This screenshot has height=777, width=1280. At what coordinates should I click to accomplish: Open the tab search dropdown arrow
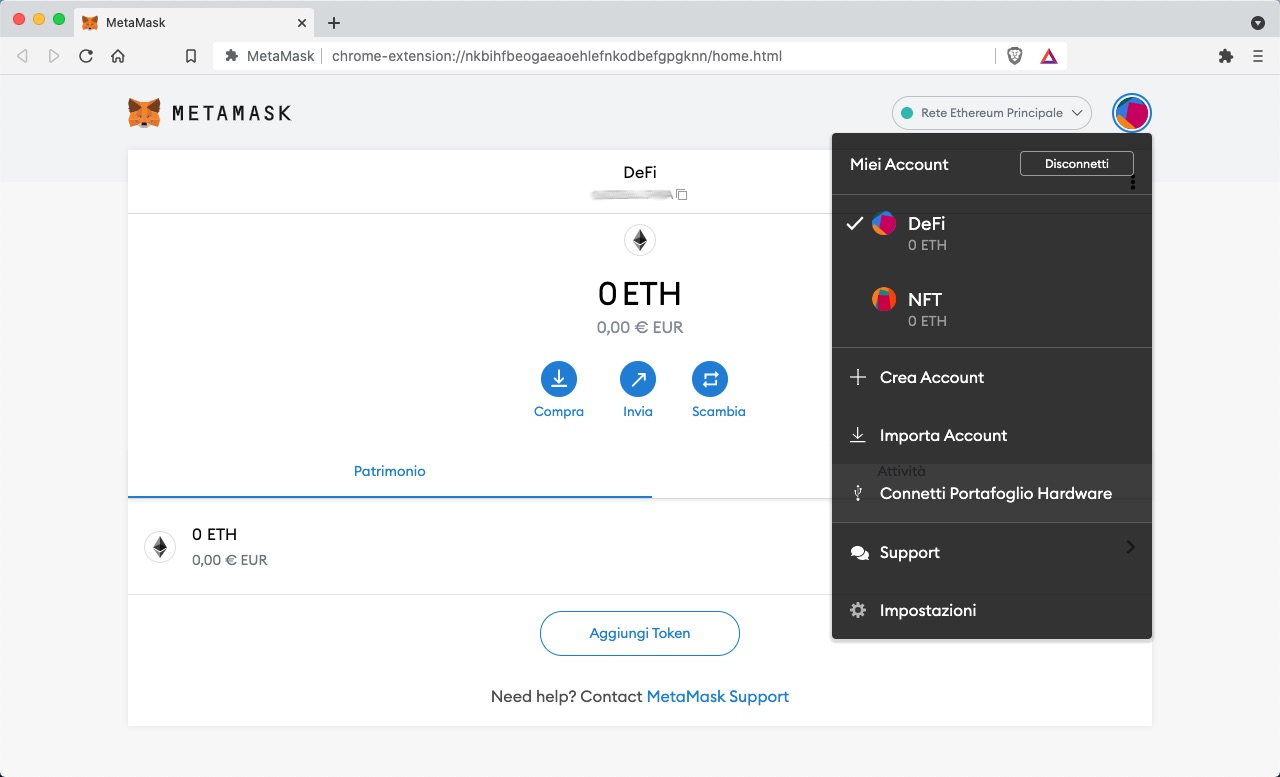pos(1258,22)
